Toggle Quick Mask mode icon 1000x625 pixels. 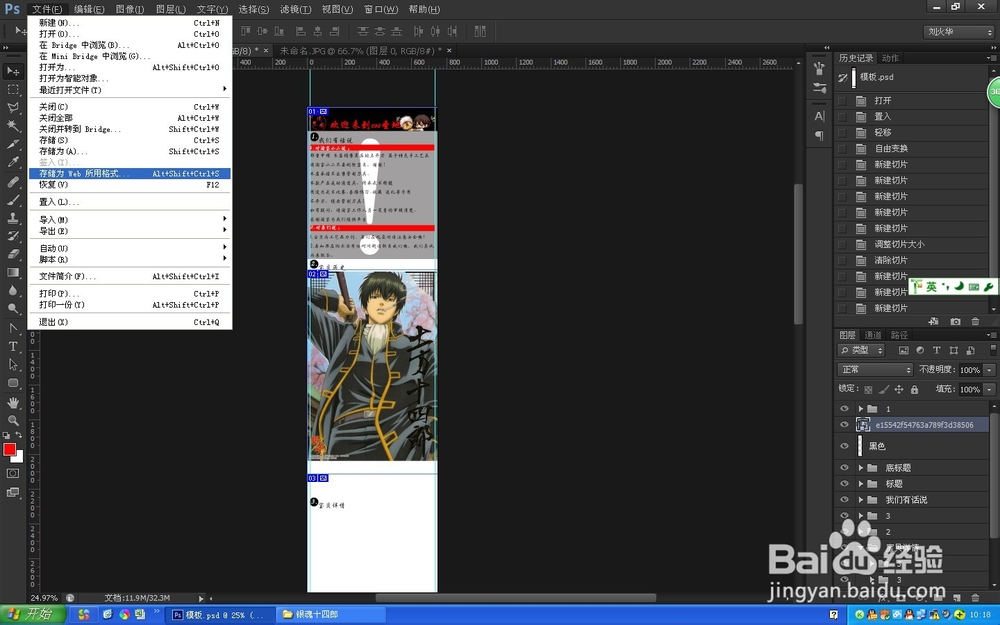coord(13,473)
